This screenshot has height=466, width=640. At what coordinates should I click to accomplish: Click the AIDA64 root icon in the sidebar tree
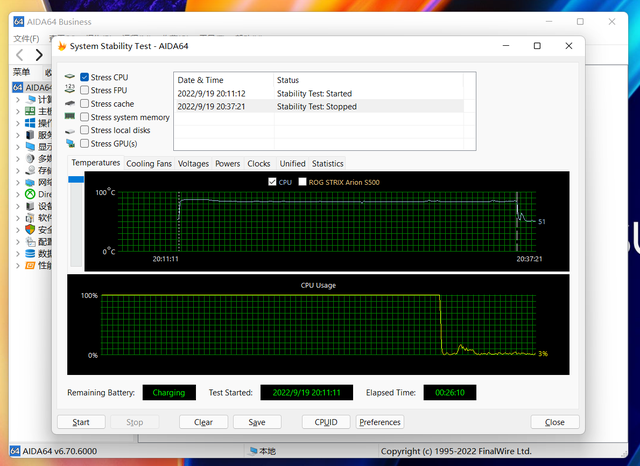[18, 87]
